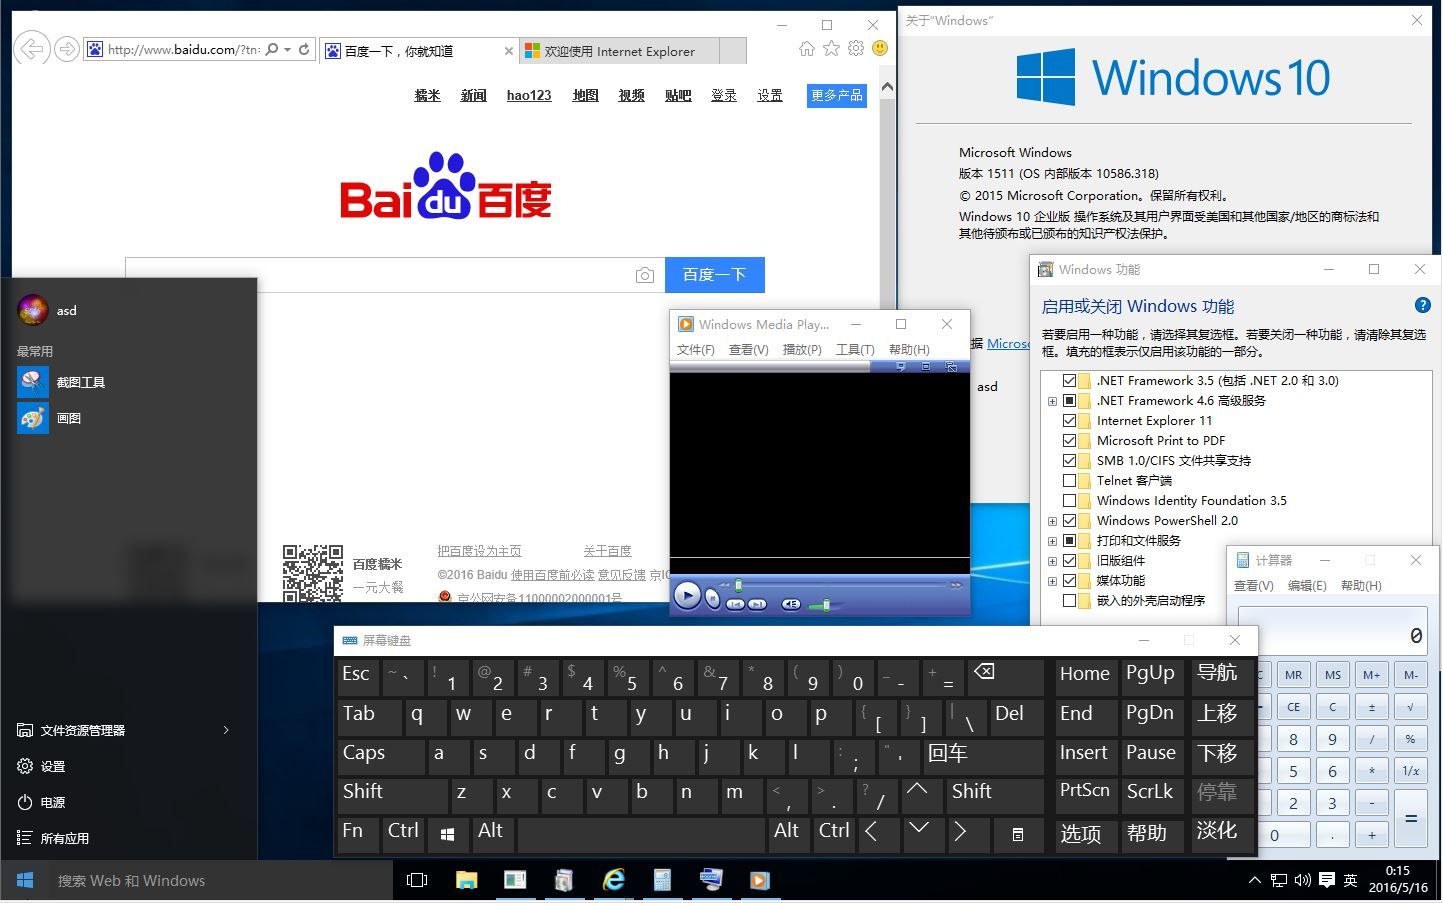The height and width of the screenshot is (903, 1443).
Task: Open the search magnifier in the IE address bar
Action: (271, 49)
